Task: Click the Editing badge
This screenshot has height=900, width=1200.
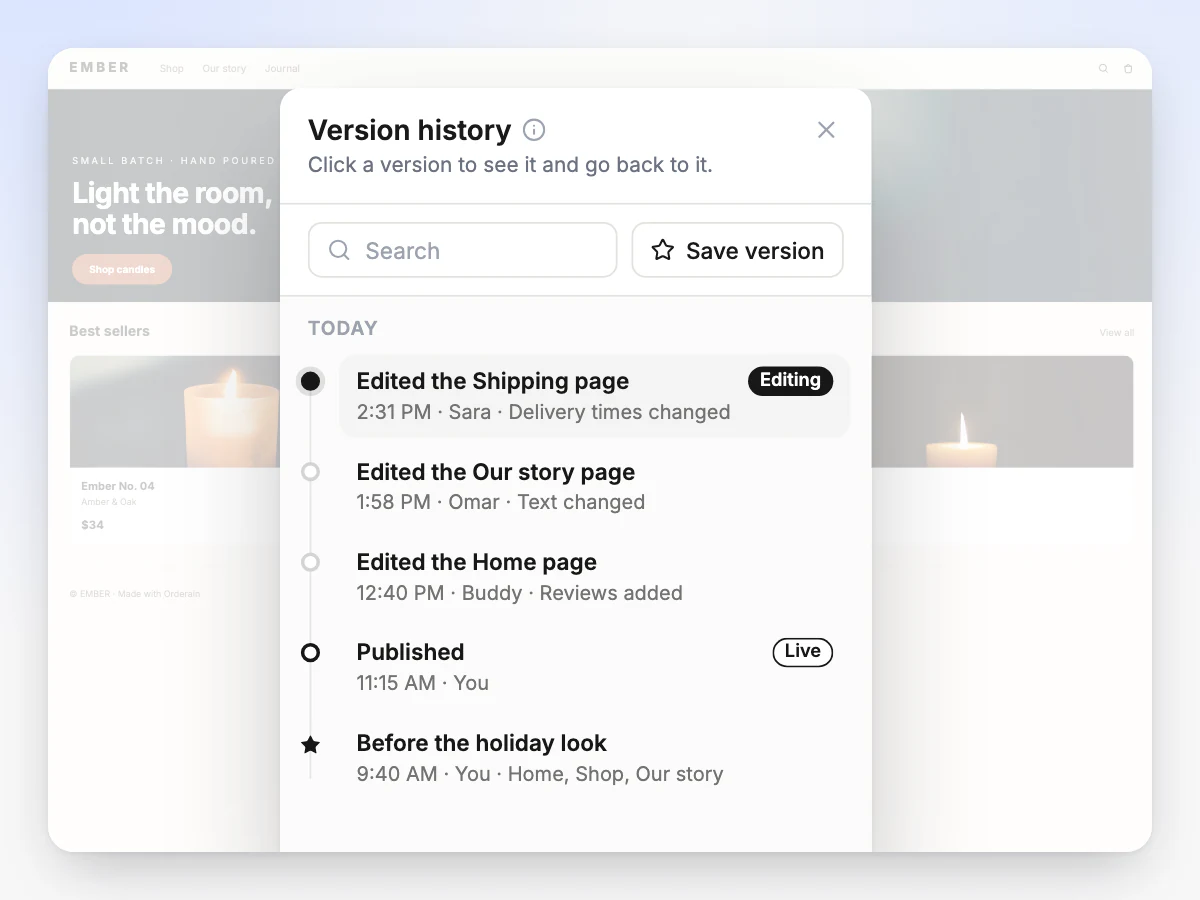Action: point(790,380)
